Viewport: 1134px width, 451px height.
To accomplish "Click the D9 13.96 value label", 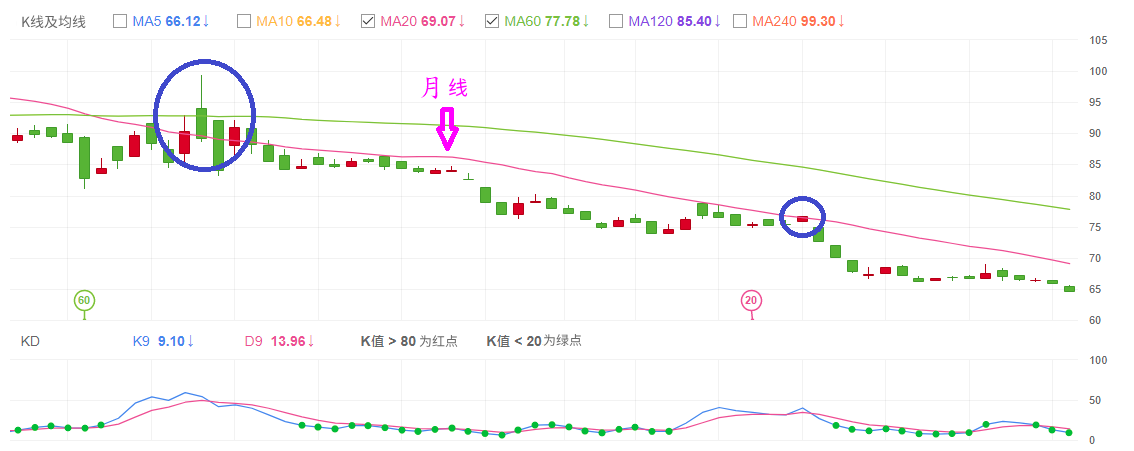I will pyautogui.click(x=279, y=341).
